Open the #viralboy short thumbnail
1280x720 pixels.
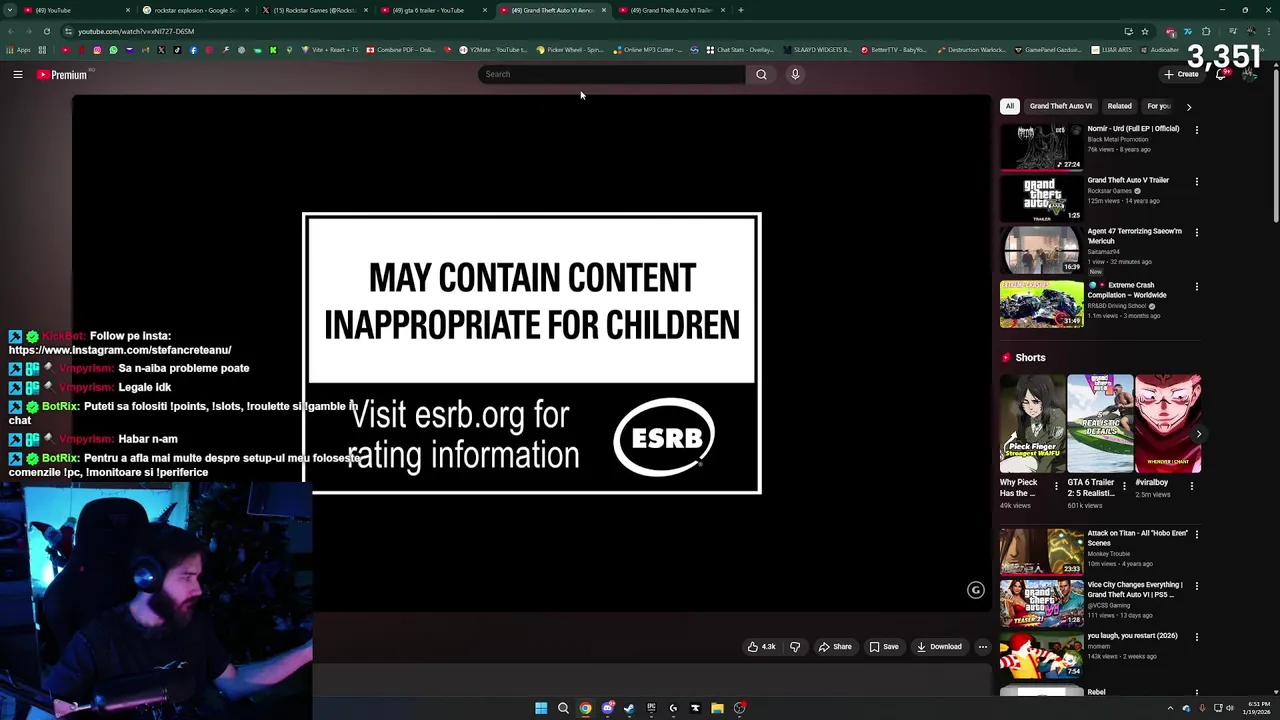tap(1168, 424)
